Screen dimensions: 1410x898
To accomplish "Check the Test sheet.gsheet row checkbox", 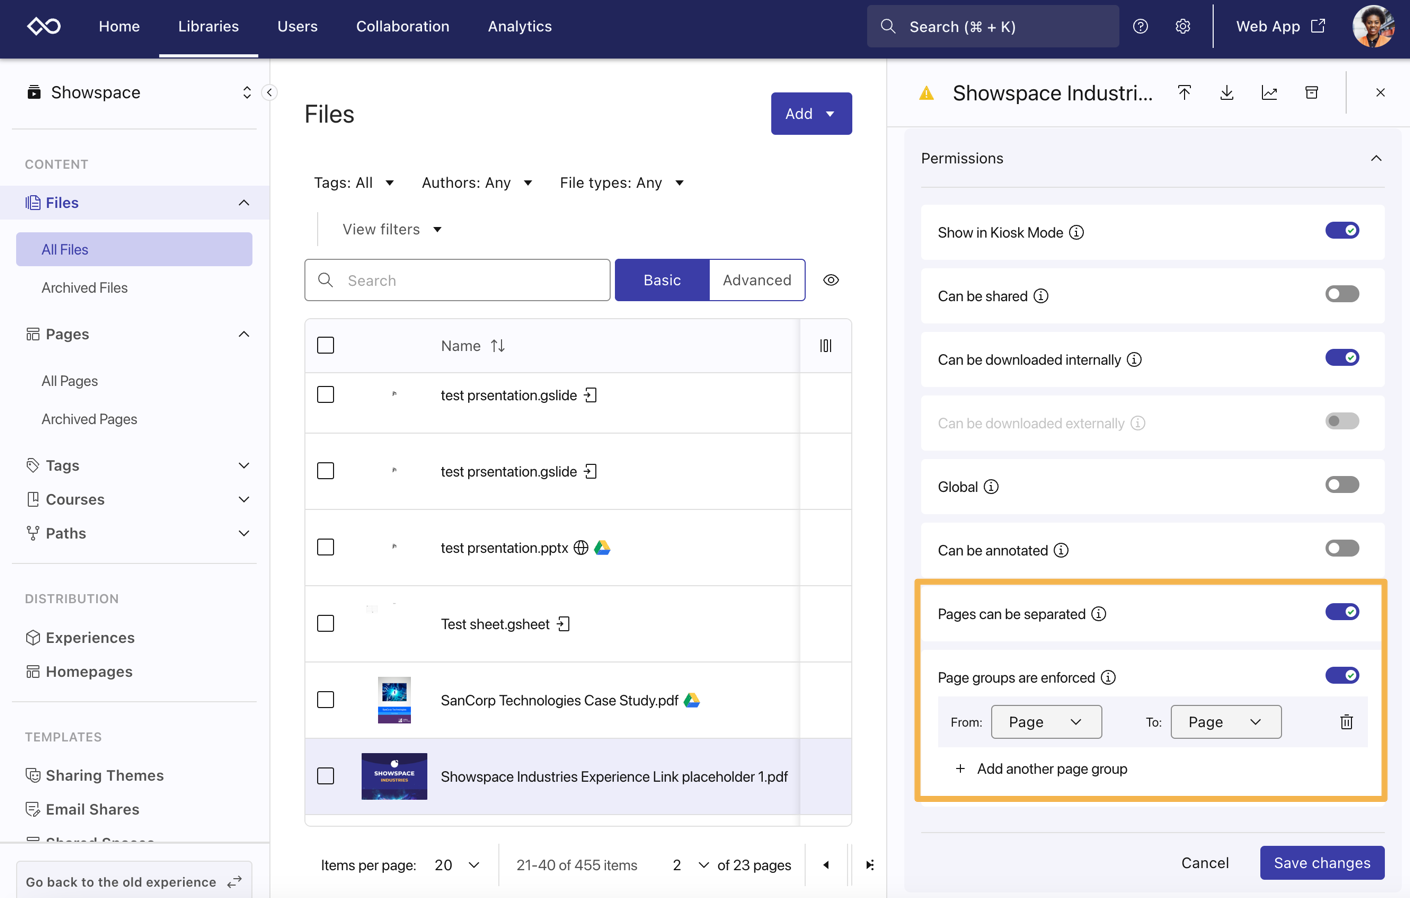I will click(326, 624).
